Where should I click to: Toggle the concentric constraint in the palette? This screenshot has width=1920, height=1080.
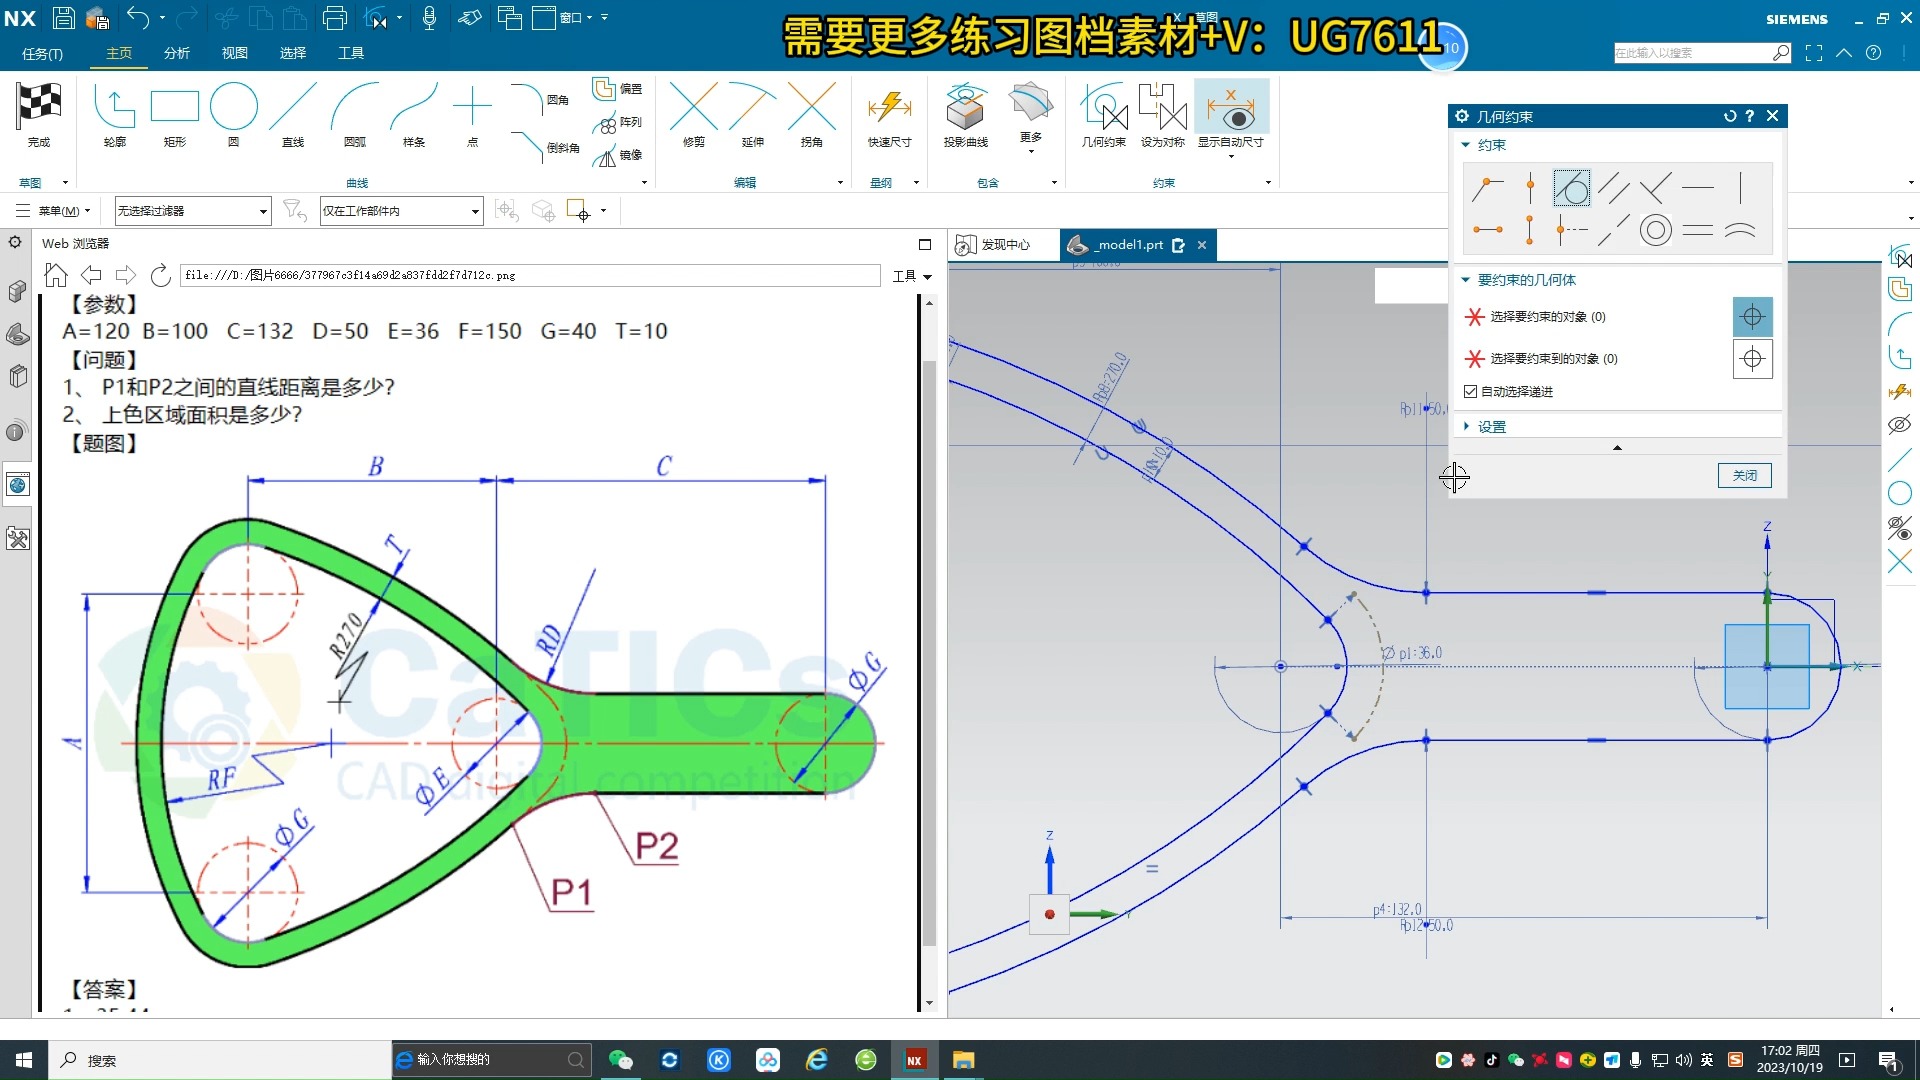[x=1655, y=230]
